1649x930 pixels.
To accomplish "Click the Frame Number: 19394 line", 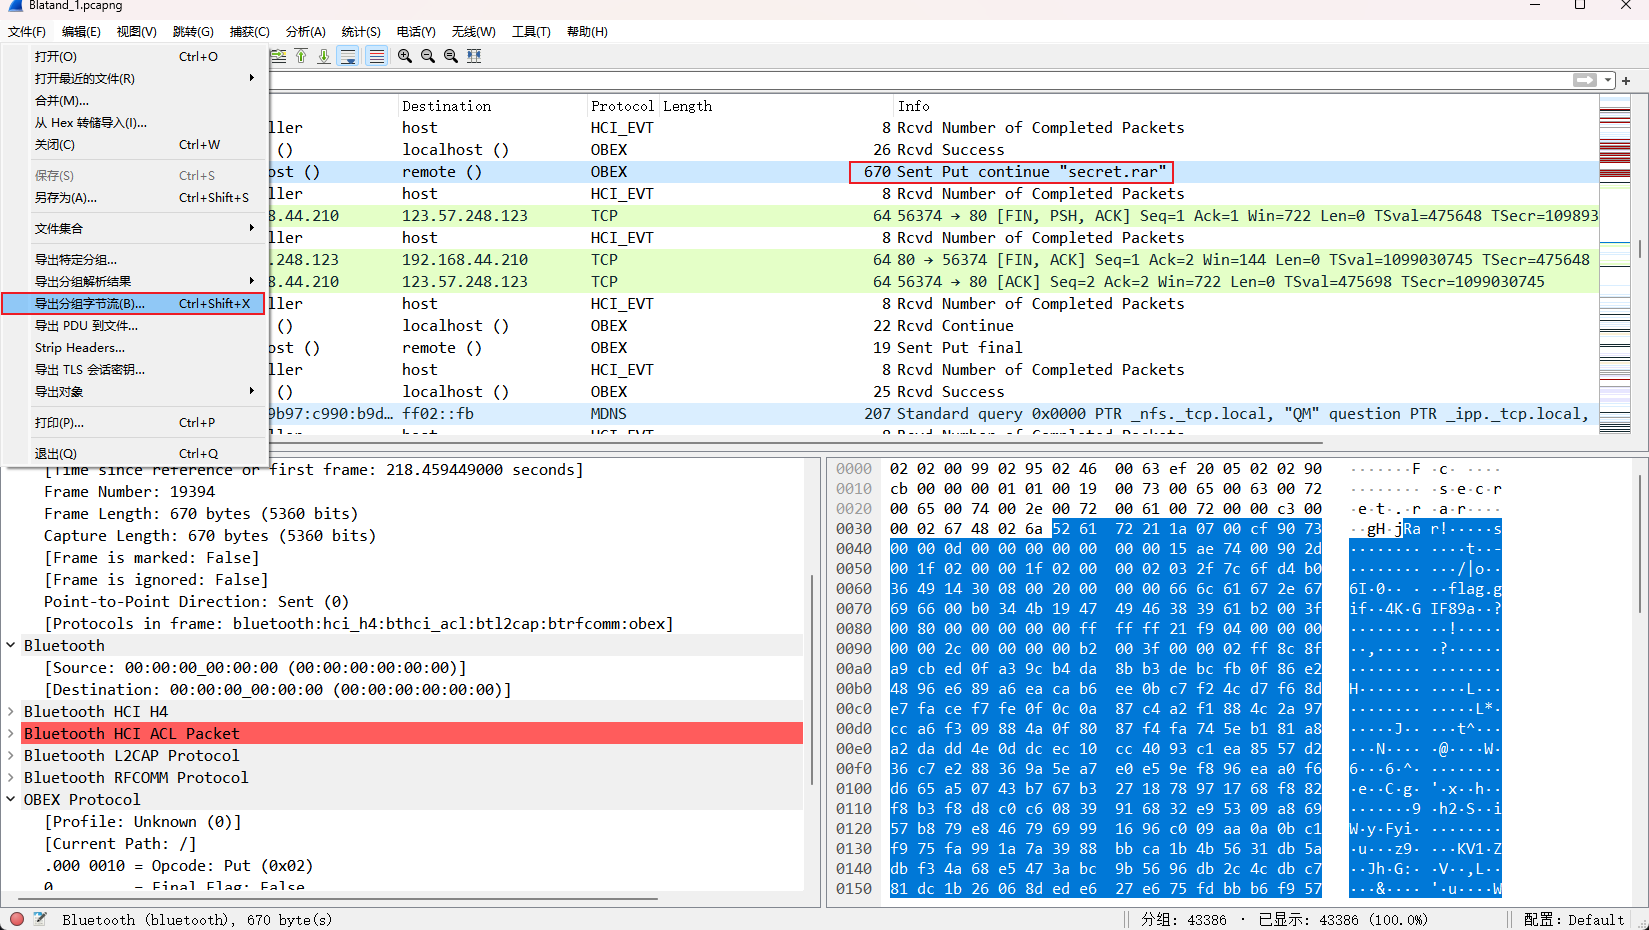I will (130, 492).
